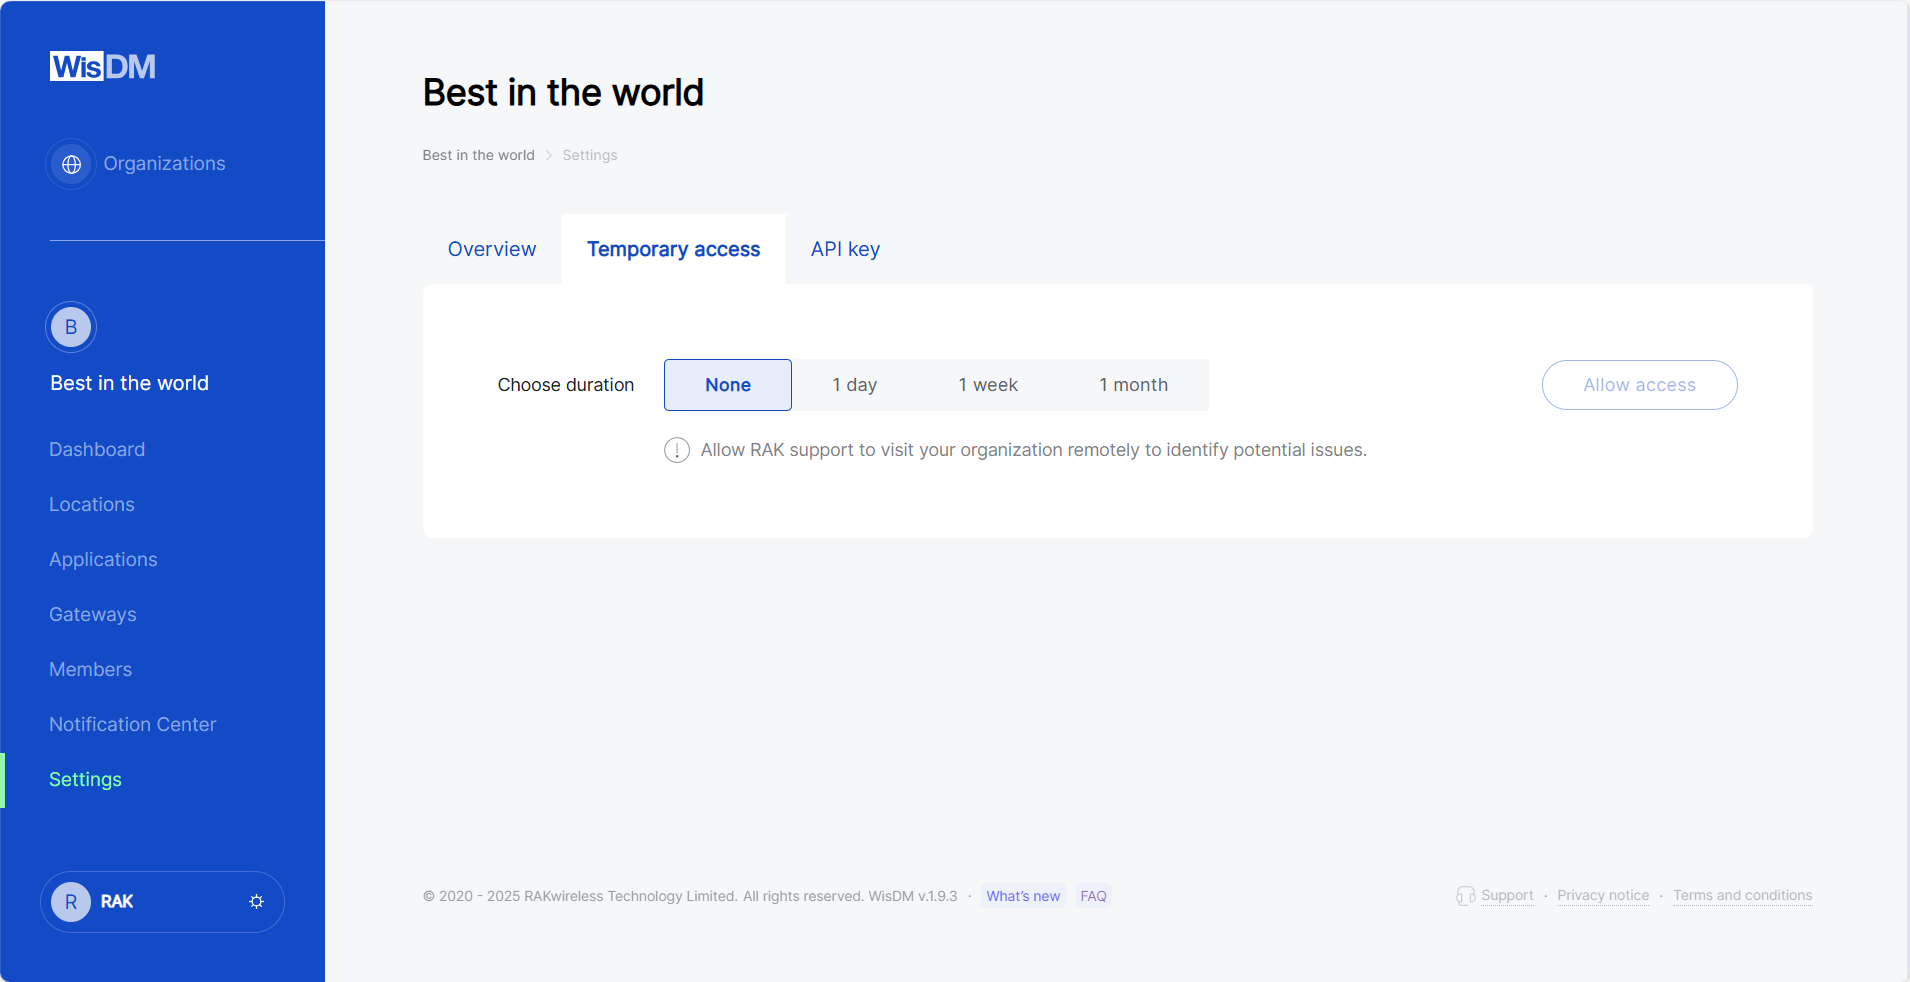
Task: Navigate to Gateways in the sidebar
Action: 92,614
